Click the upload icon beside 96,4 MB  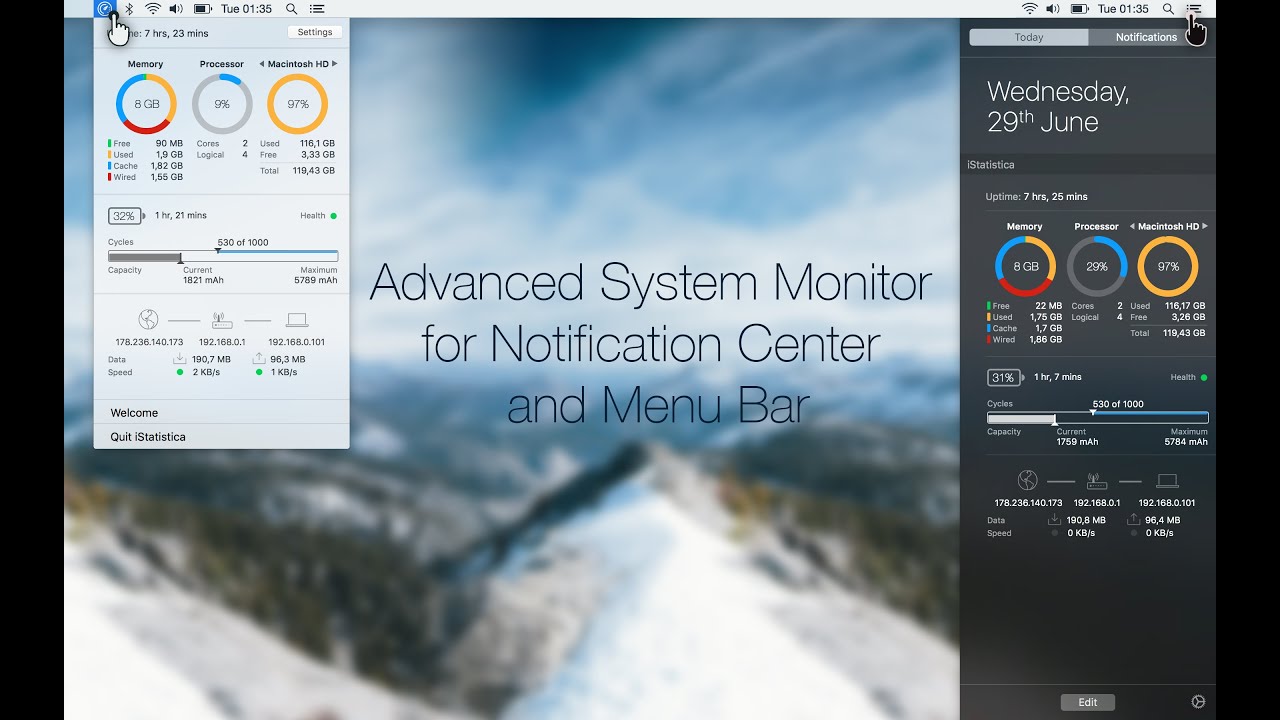coord(1133,520)
